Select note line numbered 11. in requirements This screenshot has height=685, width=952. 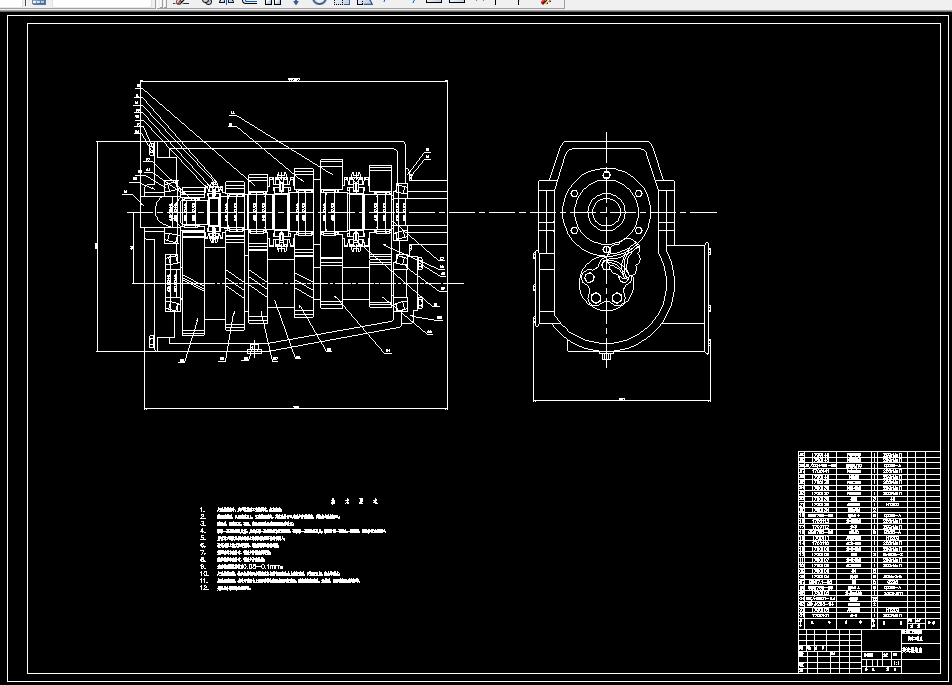279,581
